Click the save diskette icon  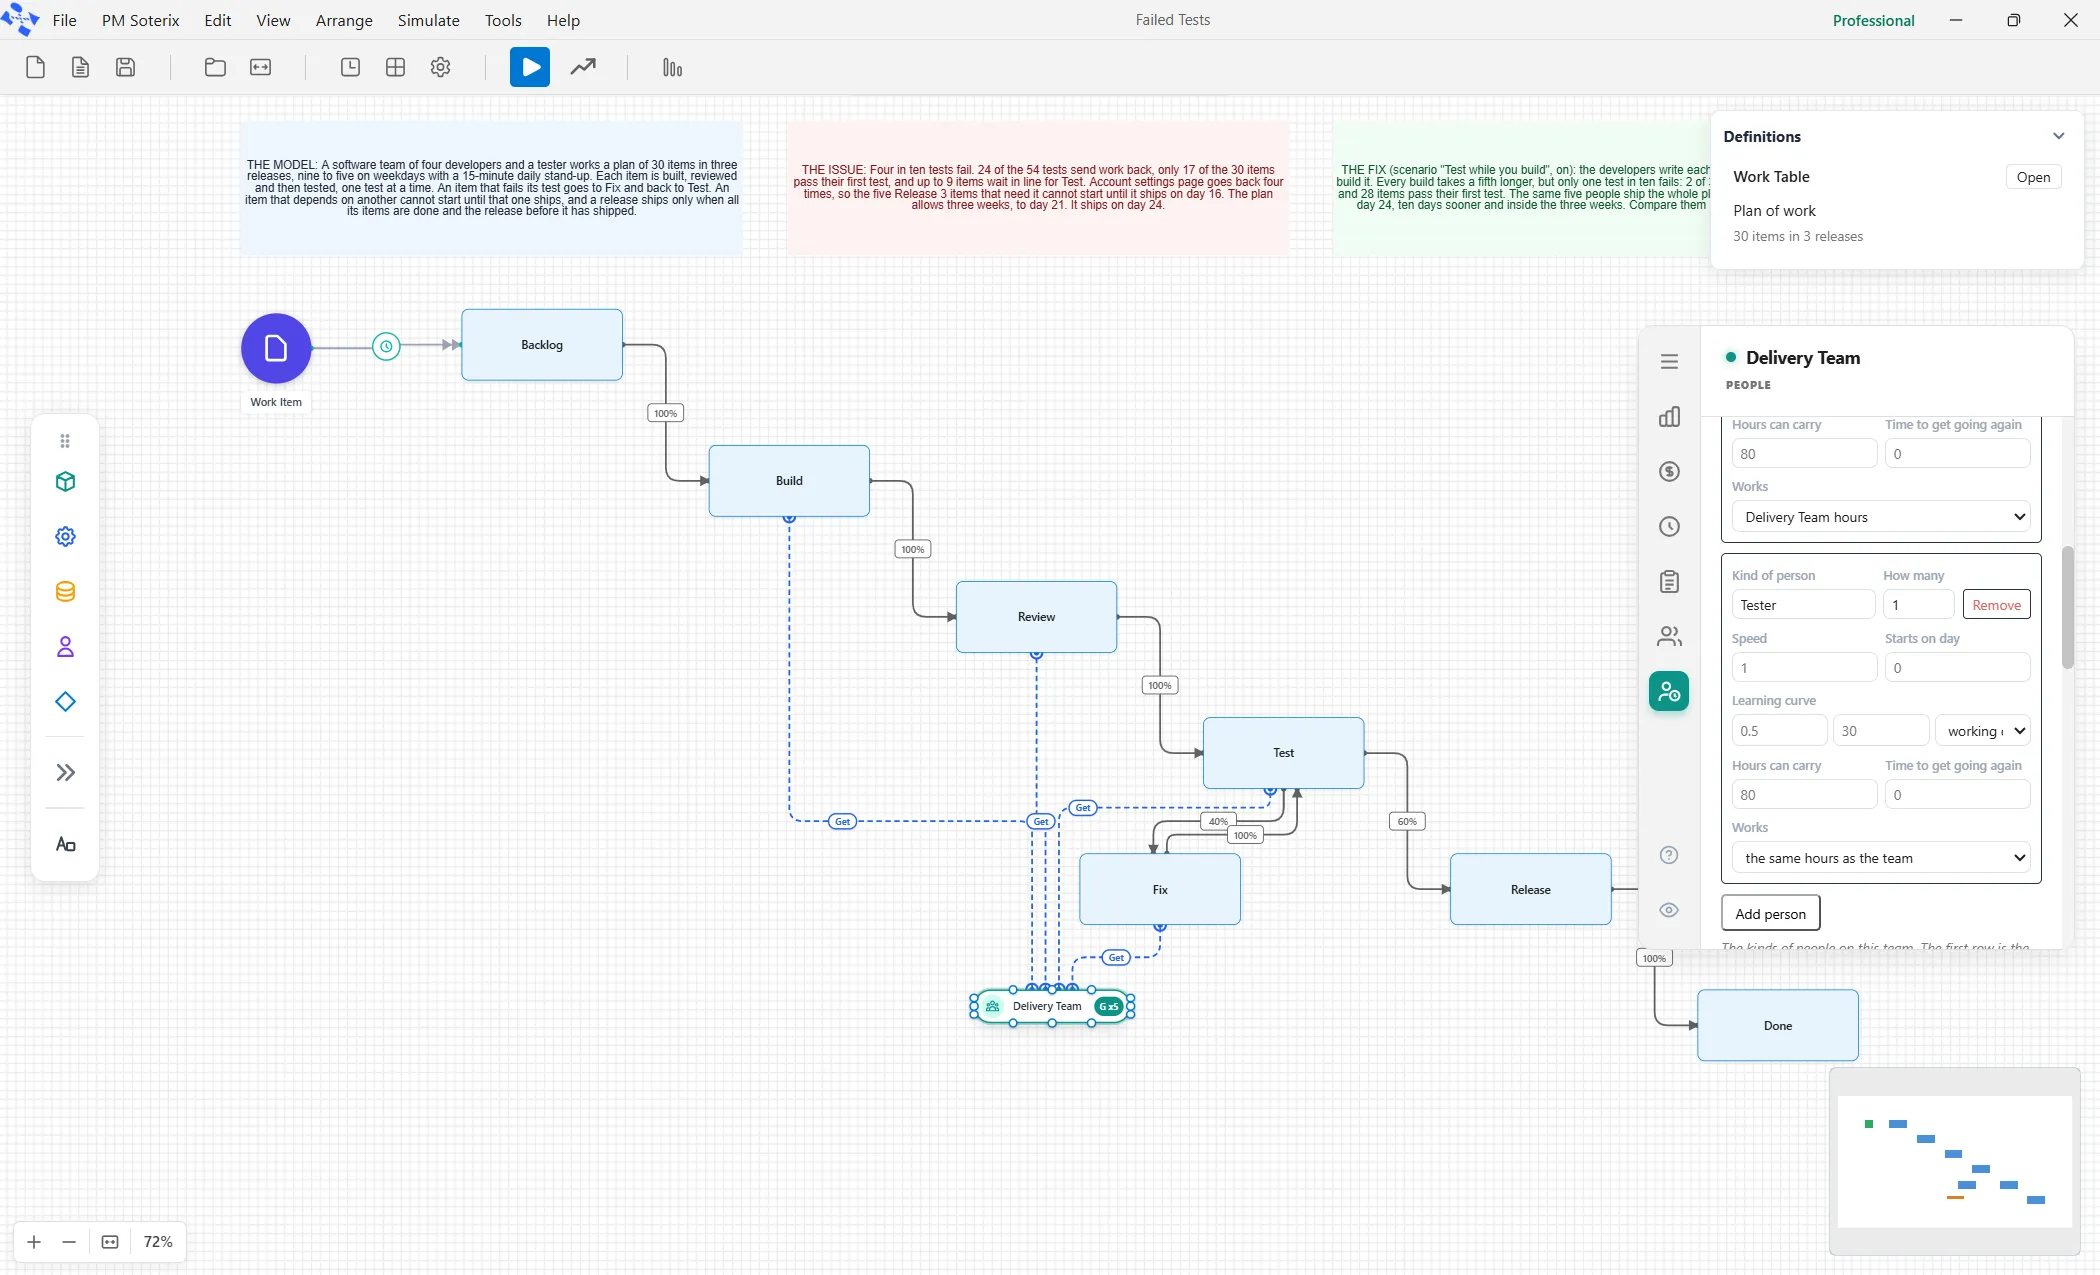pyautogui.click(x=125, y=67)
